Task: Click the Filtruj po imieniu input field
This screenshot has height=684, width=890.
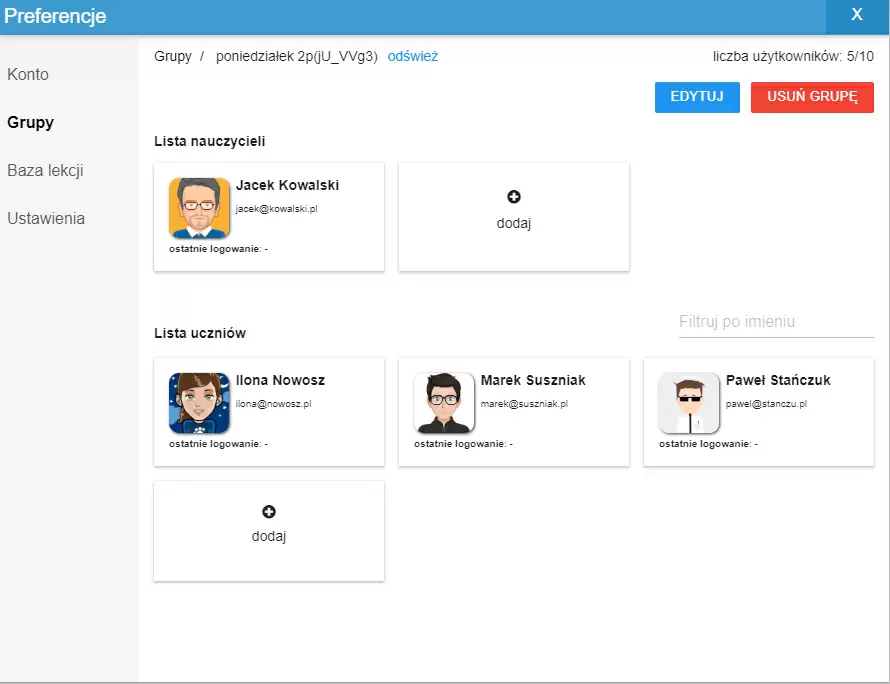Action: [x=776, y=322]
